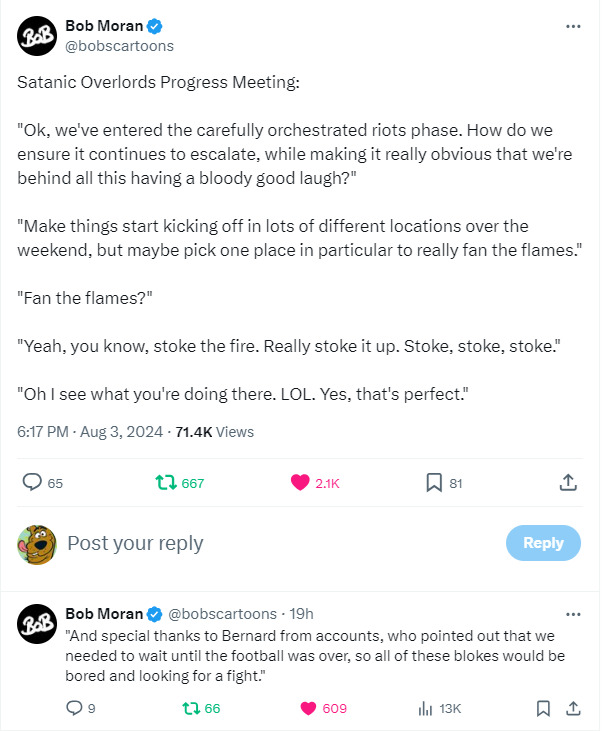The height and width of the screenshot is (731, 602).
Task: Click the verified badge beside Bob Moran
Action: coord(156,26)
